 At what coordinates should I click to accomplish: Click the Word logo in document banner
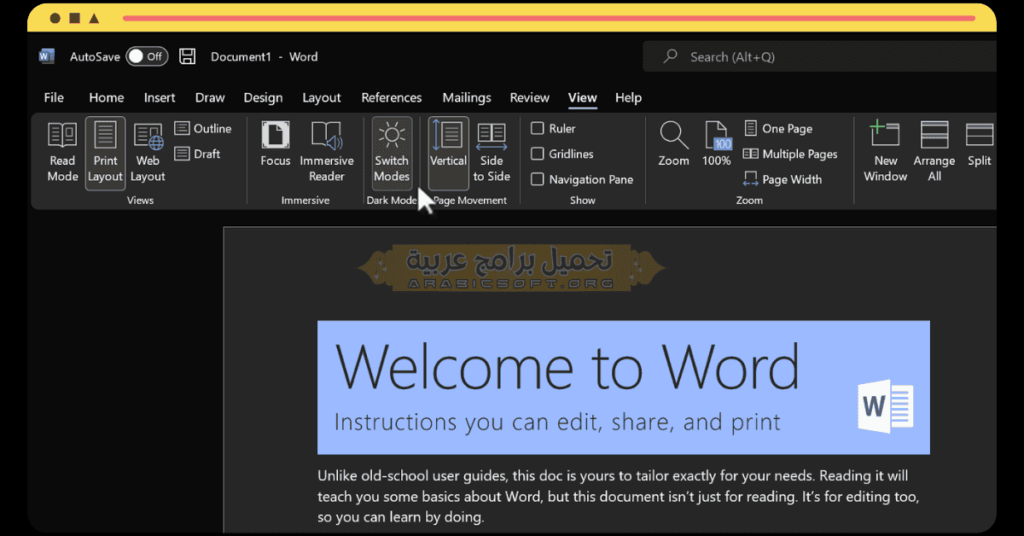[886, 406]
